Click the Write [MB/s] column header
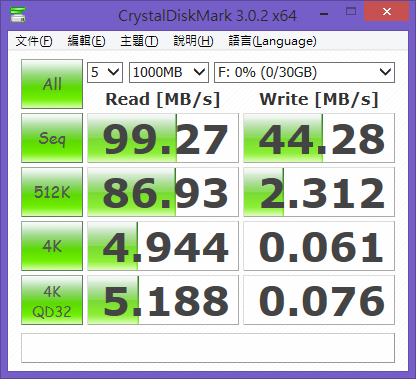Viewport: 416px width, 380px height. [x=319, y=99]
